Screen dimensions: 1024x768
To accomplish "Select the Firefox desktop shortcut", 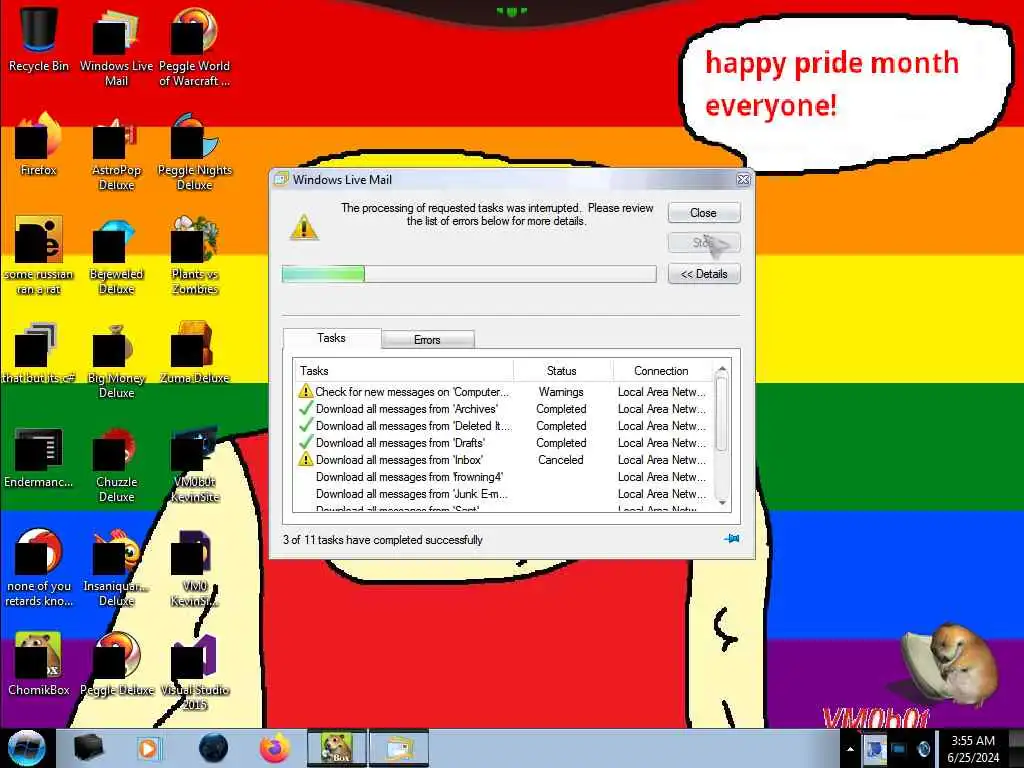I will pos(39,144).
